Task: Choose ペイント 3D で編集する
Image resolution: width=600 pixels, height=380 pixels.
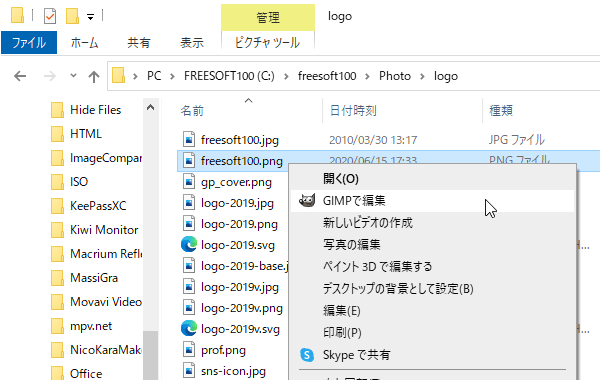Action: tap(432, 267)
